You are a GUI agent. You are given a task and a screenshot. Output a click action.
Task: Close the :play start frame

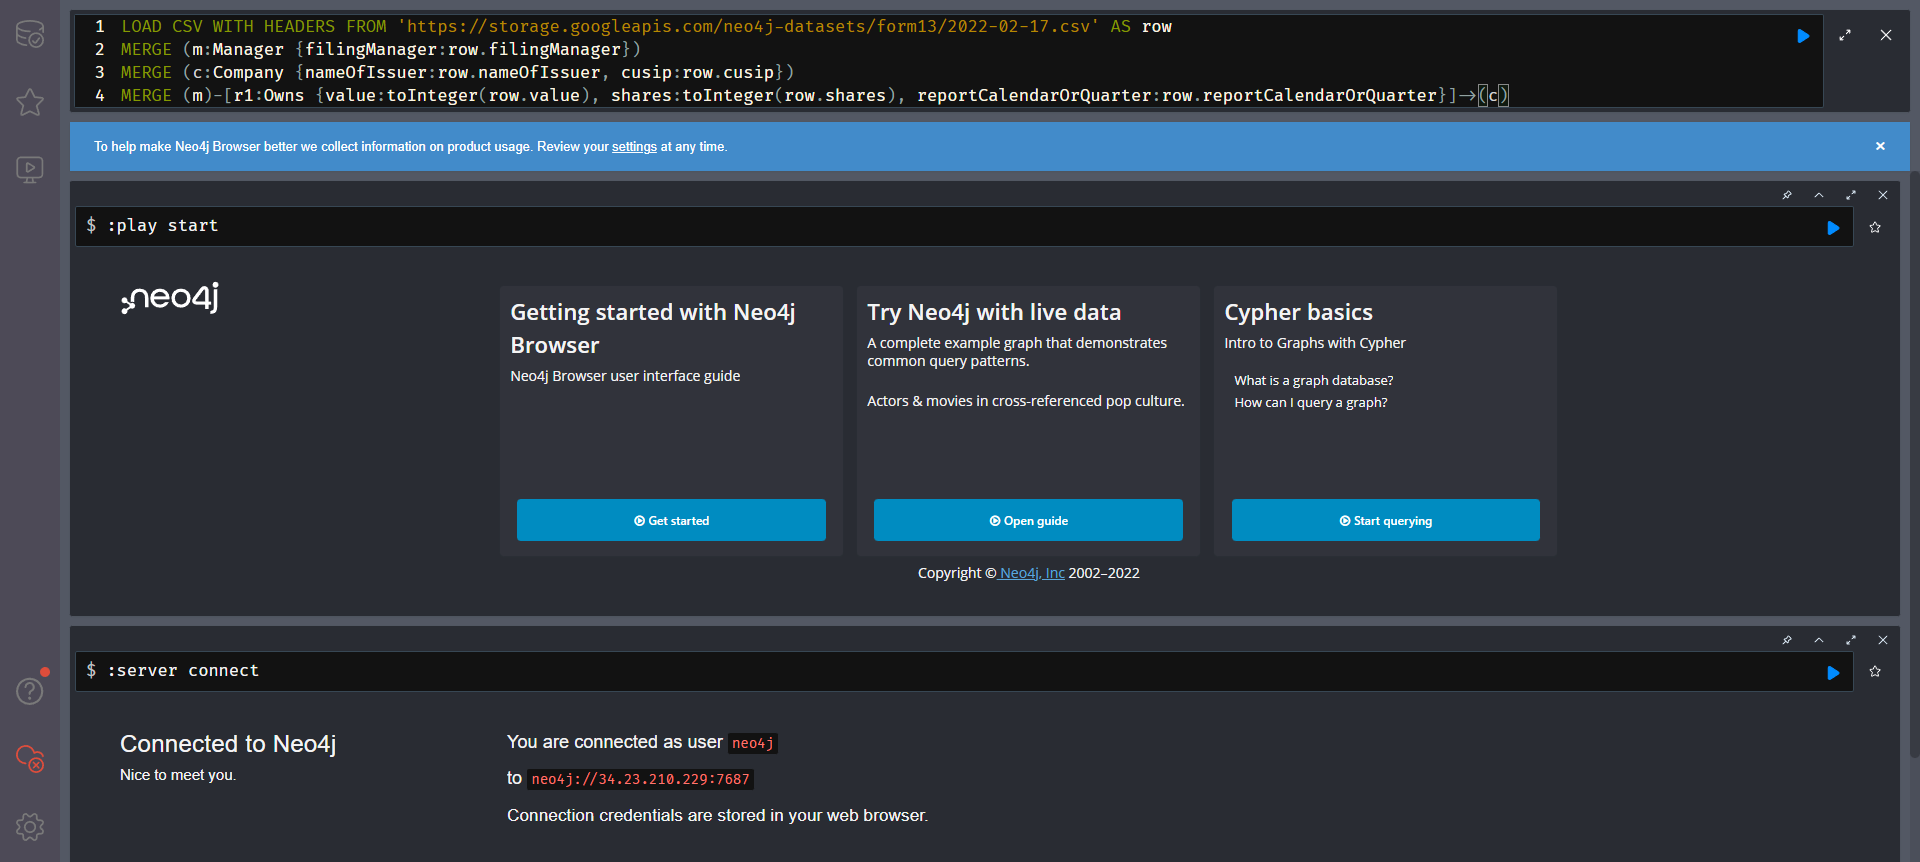(x=1883, y=195)
